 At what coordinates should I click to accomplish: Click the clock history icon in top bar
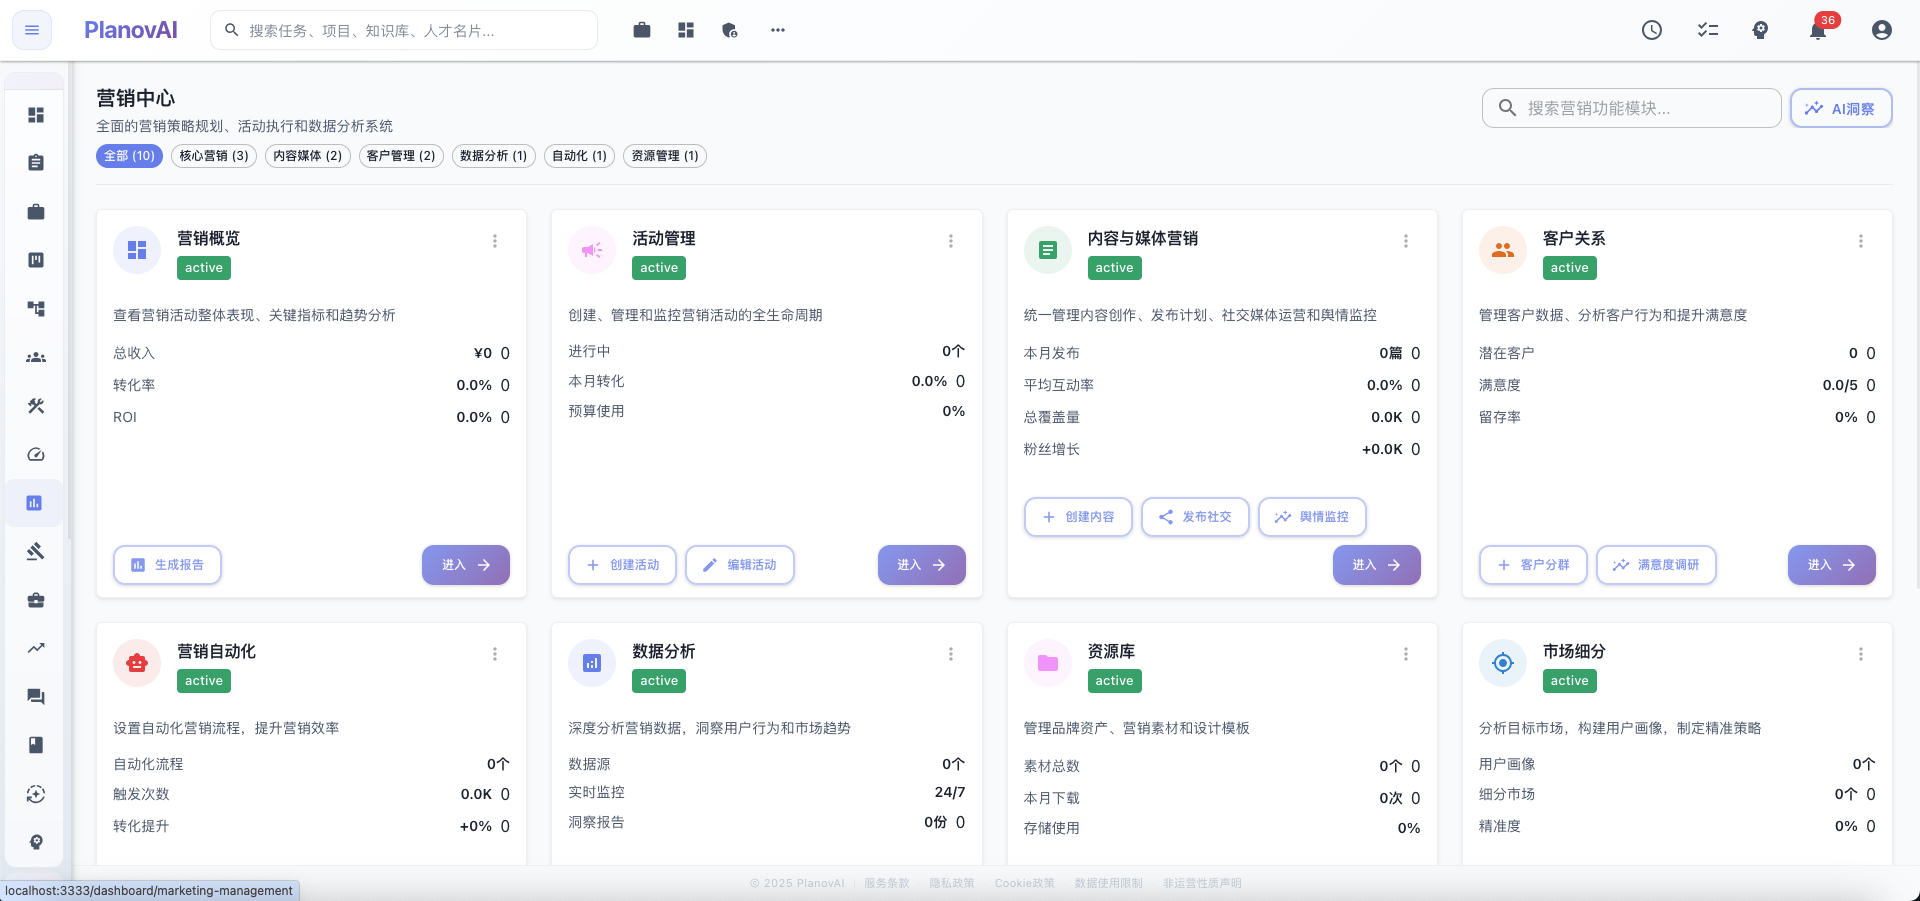click(x=1651, y=30)
